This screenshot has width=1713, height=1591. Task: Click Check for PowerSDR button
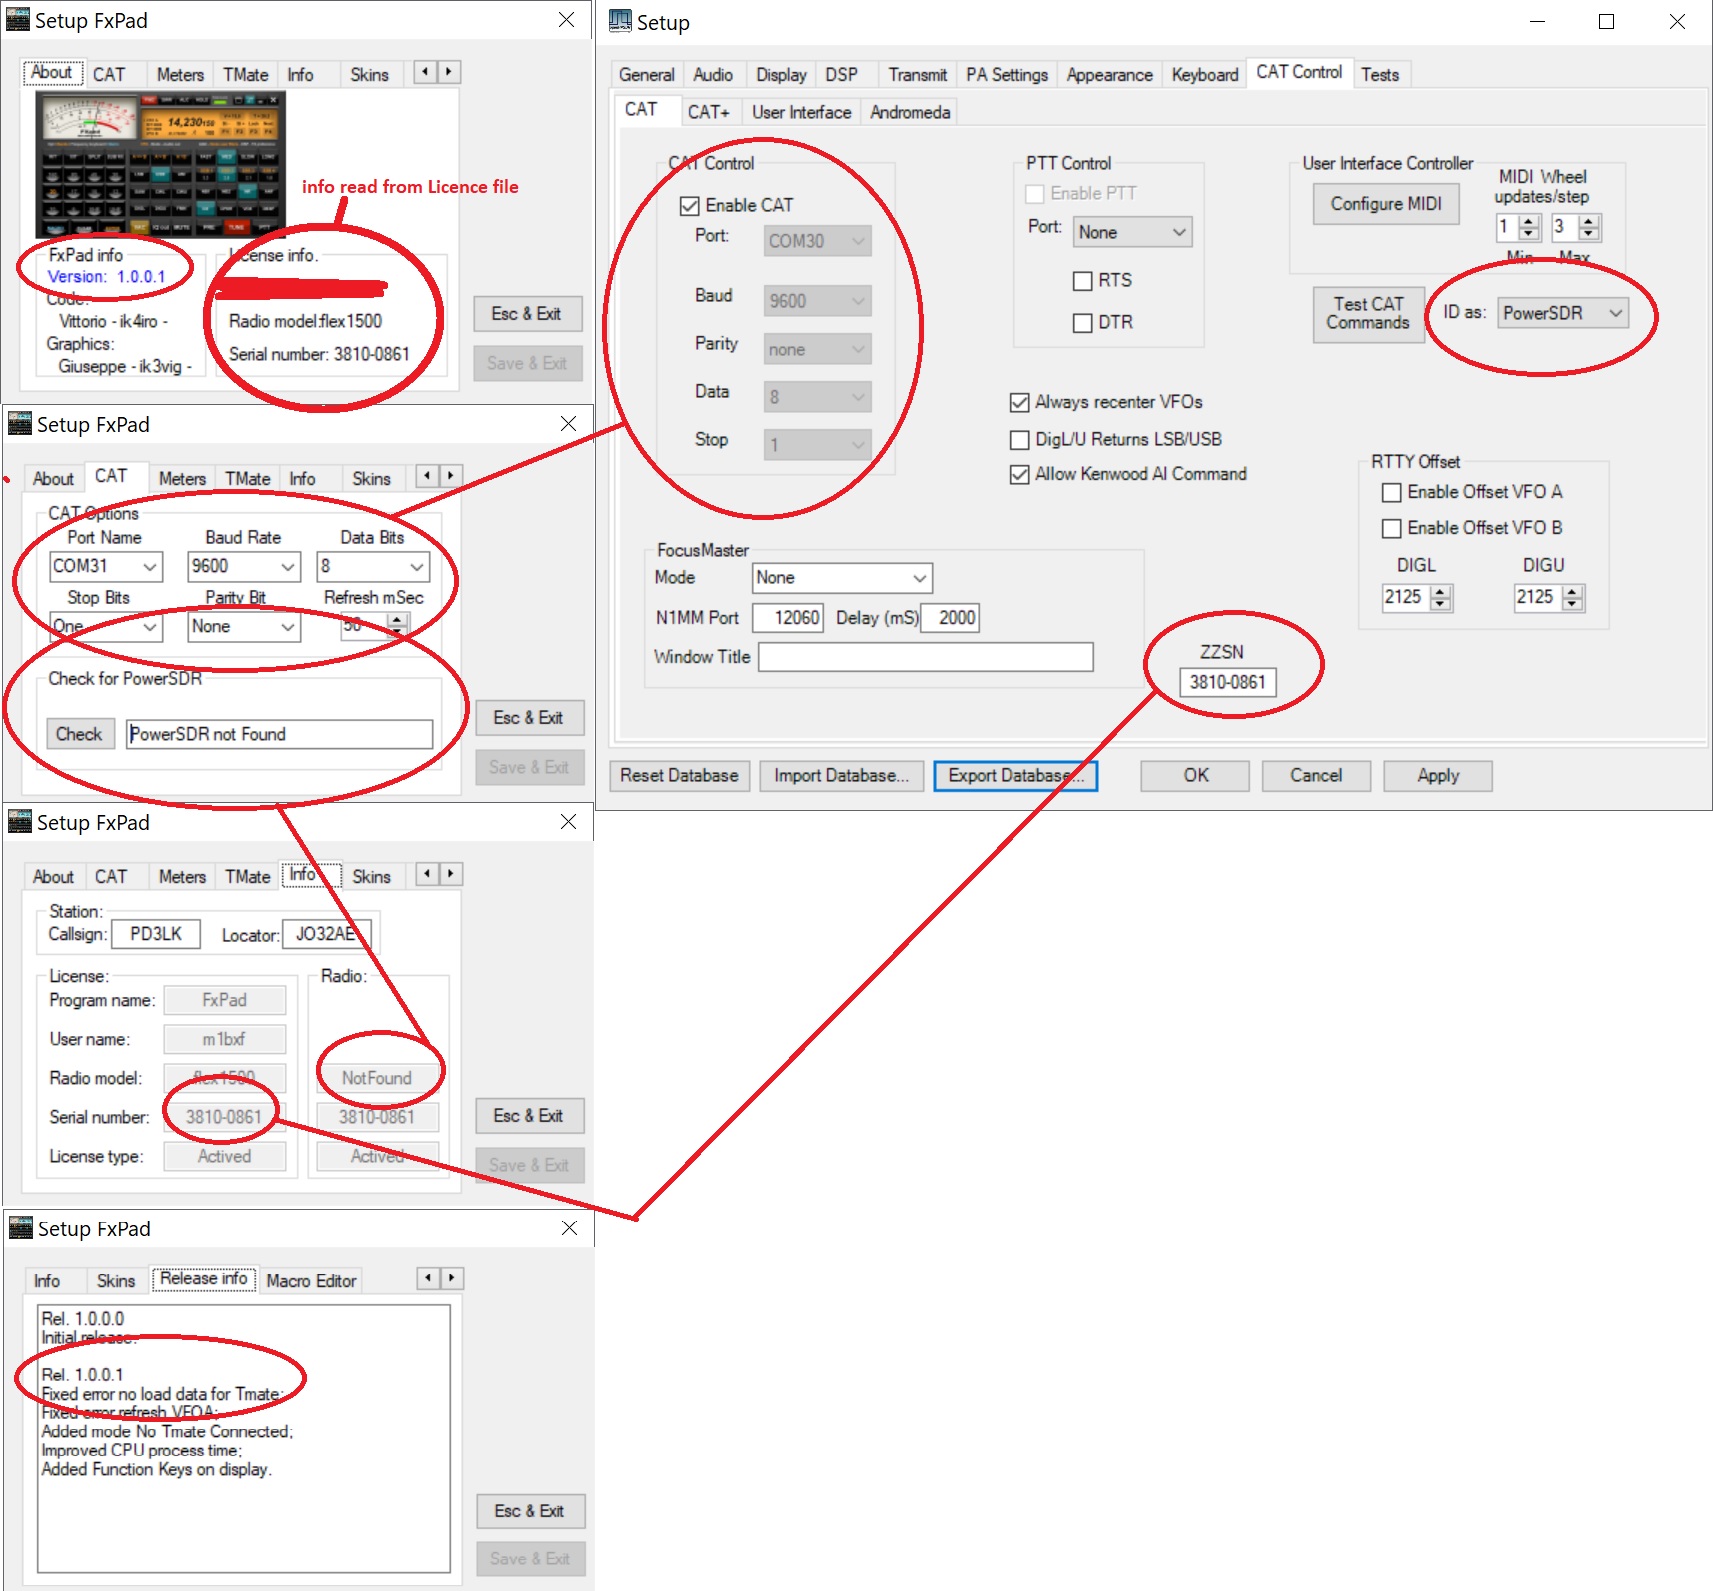pos(79,734)
